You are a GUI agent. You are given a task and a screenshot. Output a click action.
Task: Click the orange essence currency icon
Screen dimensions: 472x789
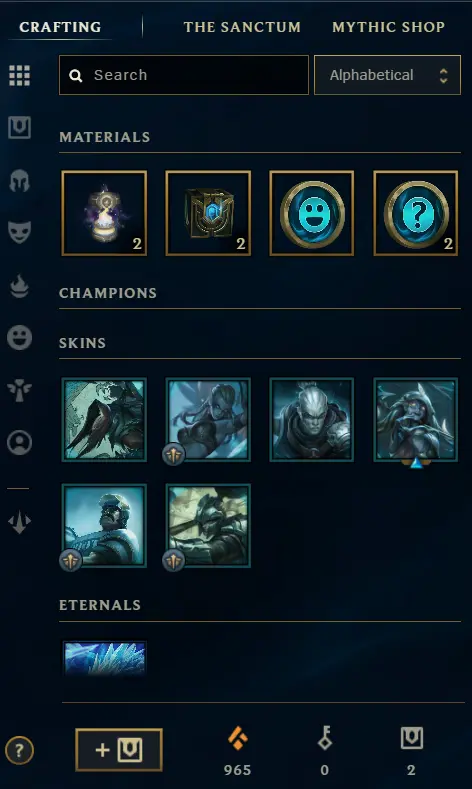coord(238,739)
